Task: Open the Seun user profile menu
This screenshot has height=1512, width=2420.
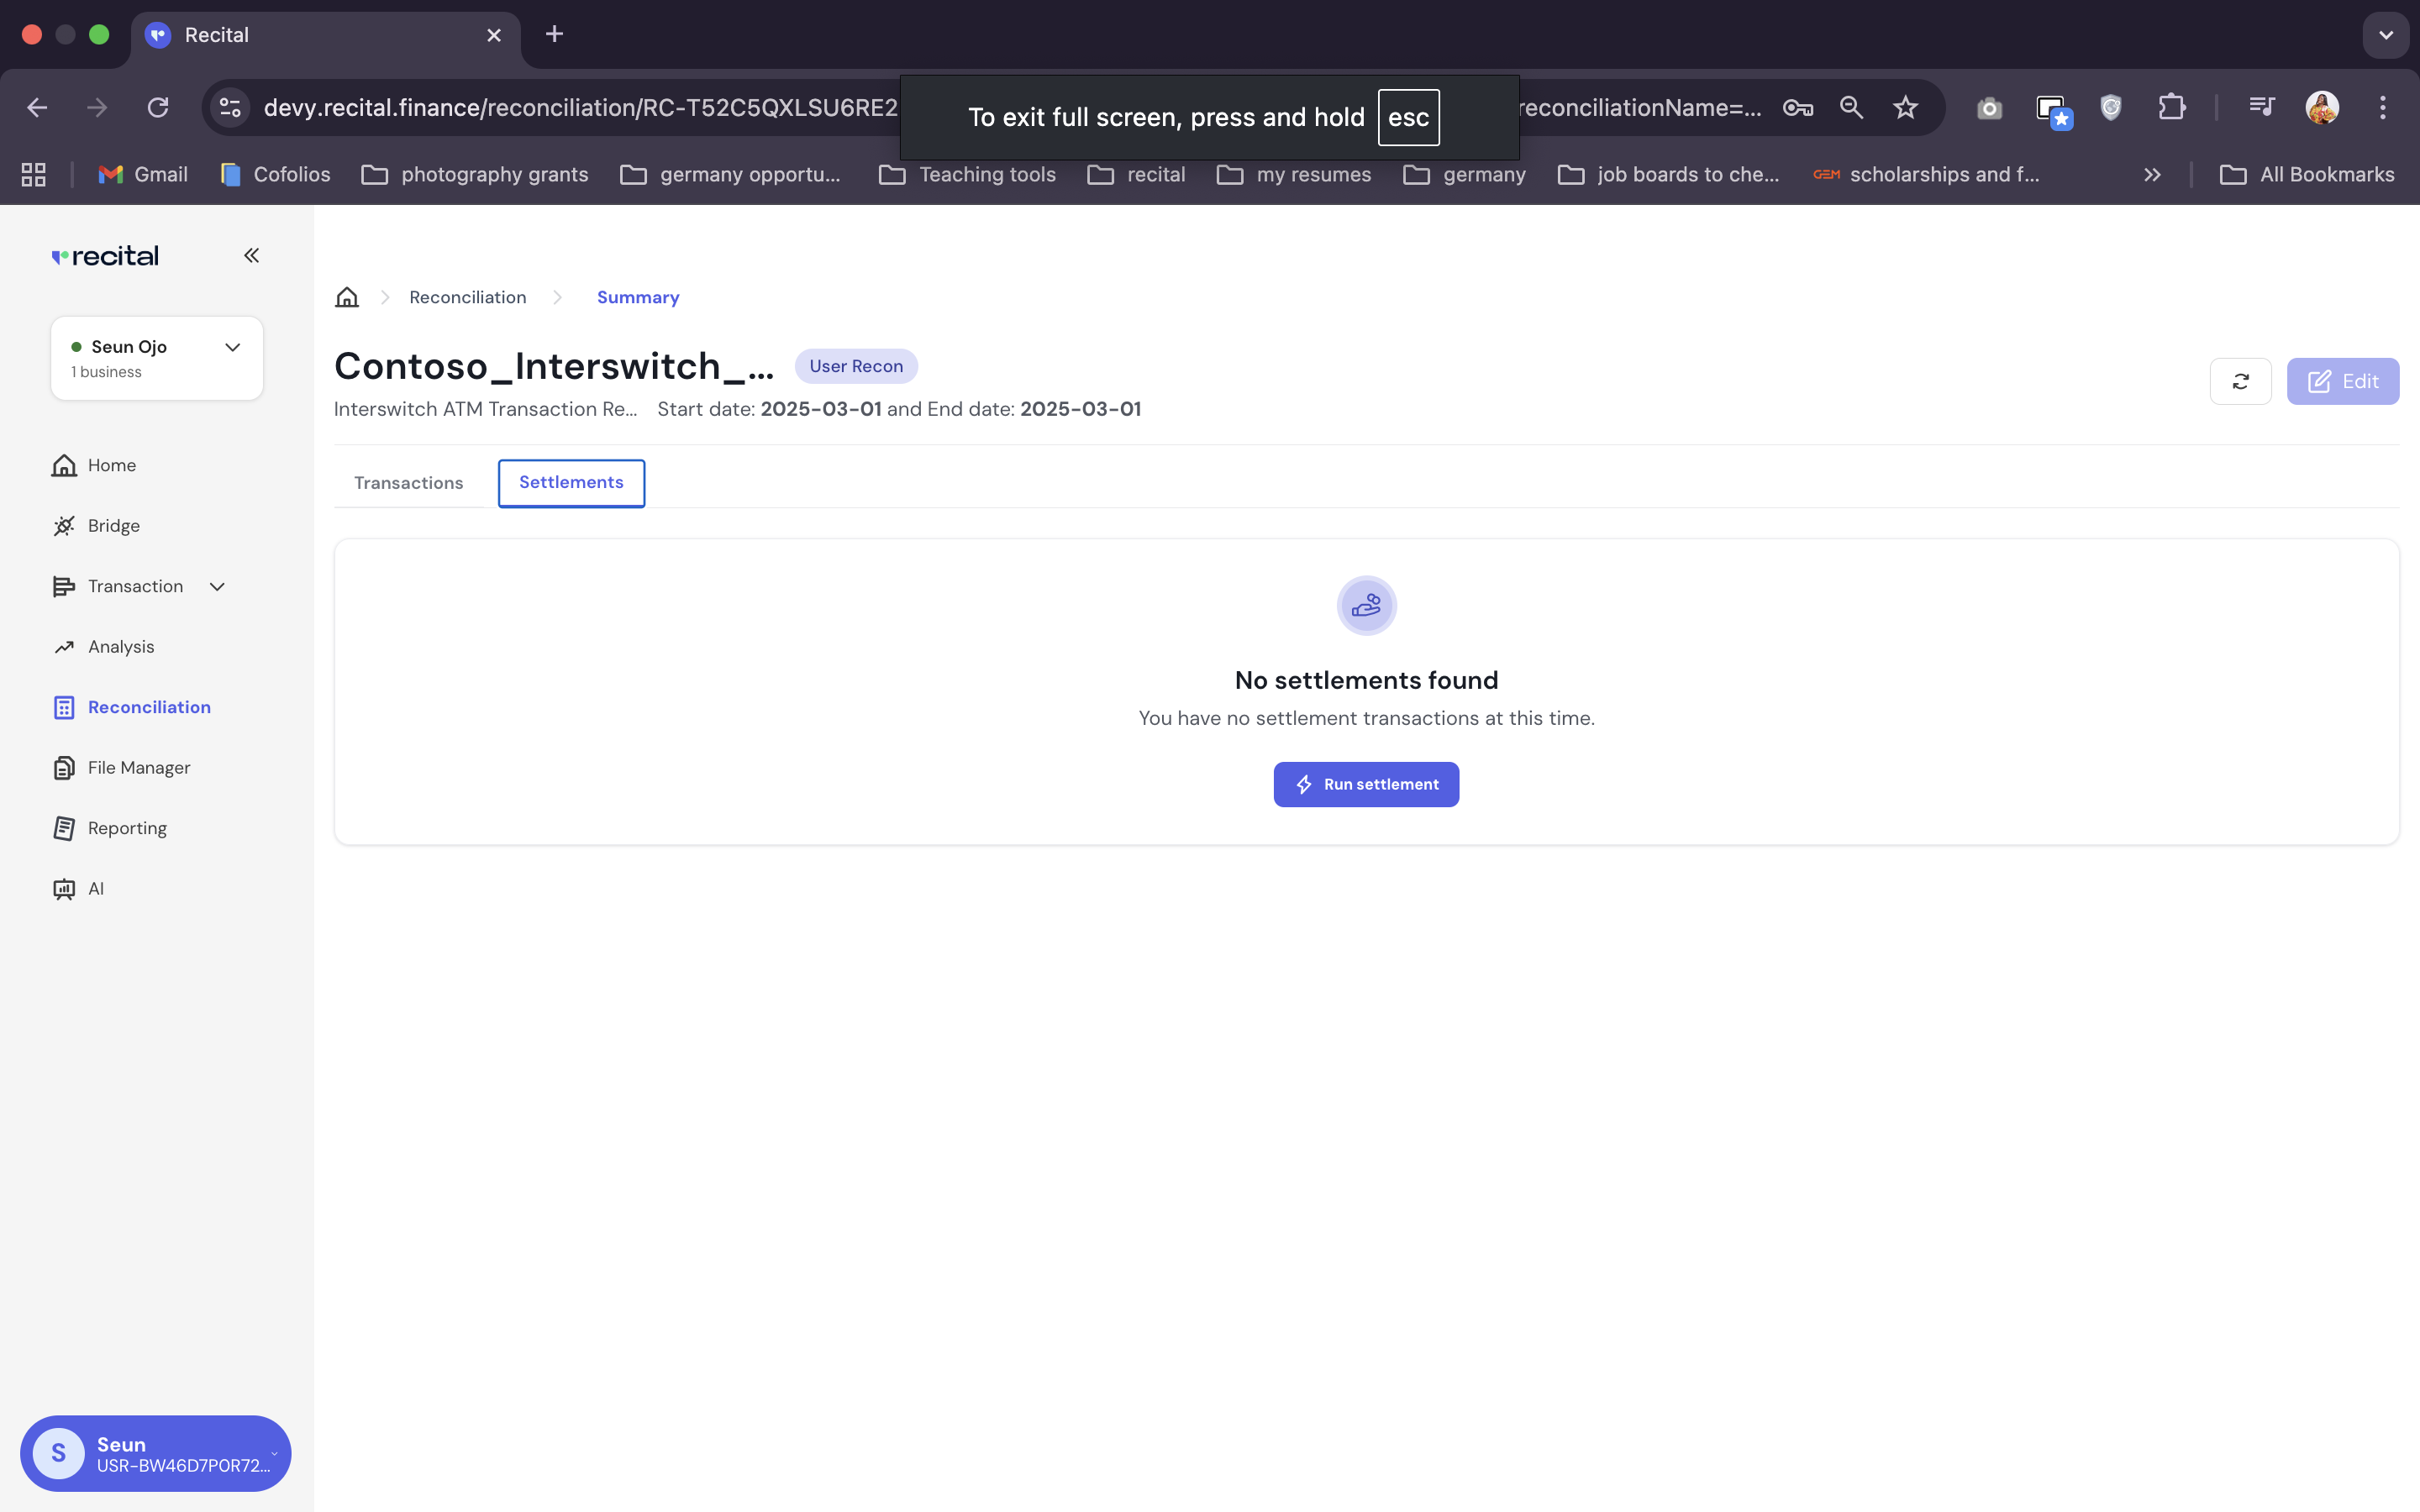Action: click(x=155, y=1453)
